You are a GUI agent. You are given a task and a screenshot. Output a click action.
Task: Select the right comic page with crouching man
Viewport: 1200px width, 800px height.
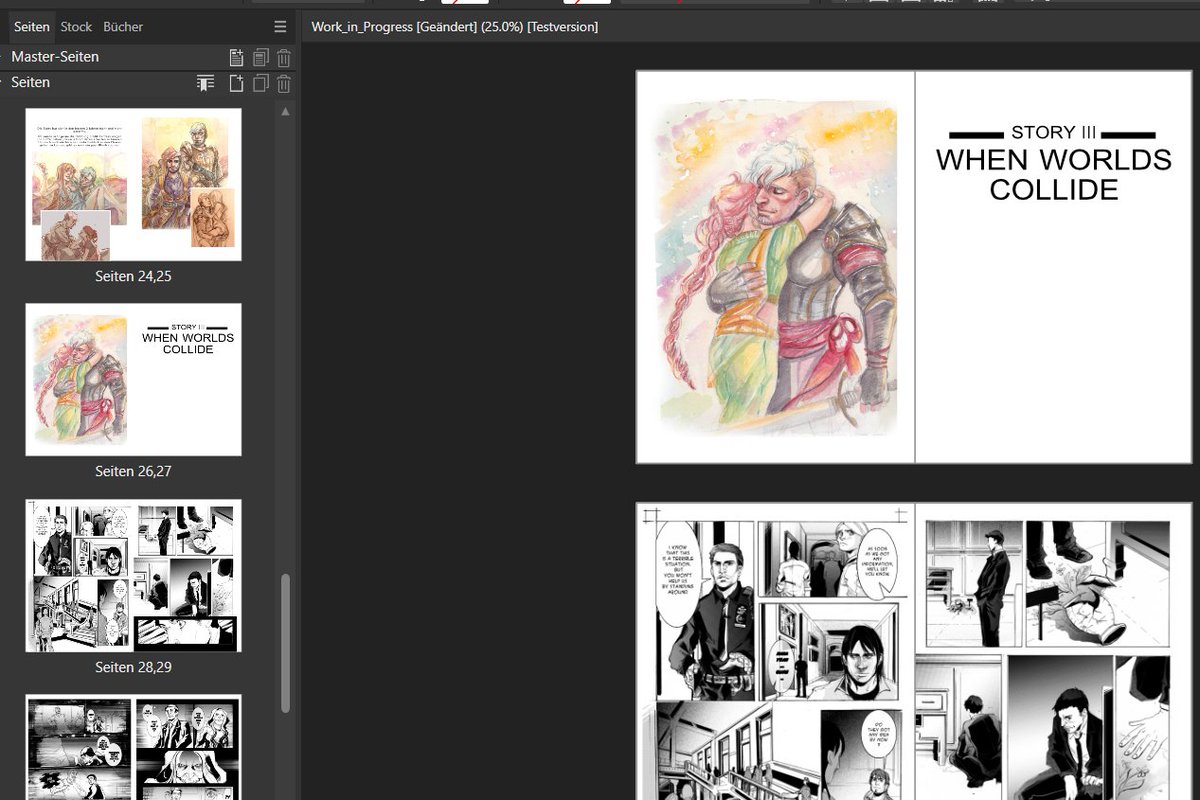[x=1053, y=650]
